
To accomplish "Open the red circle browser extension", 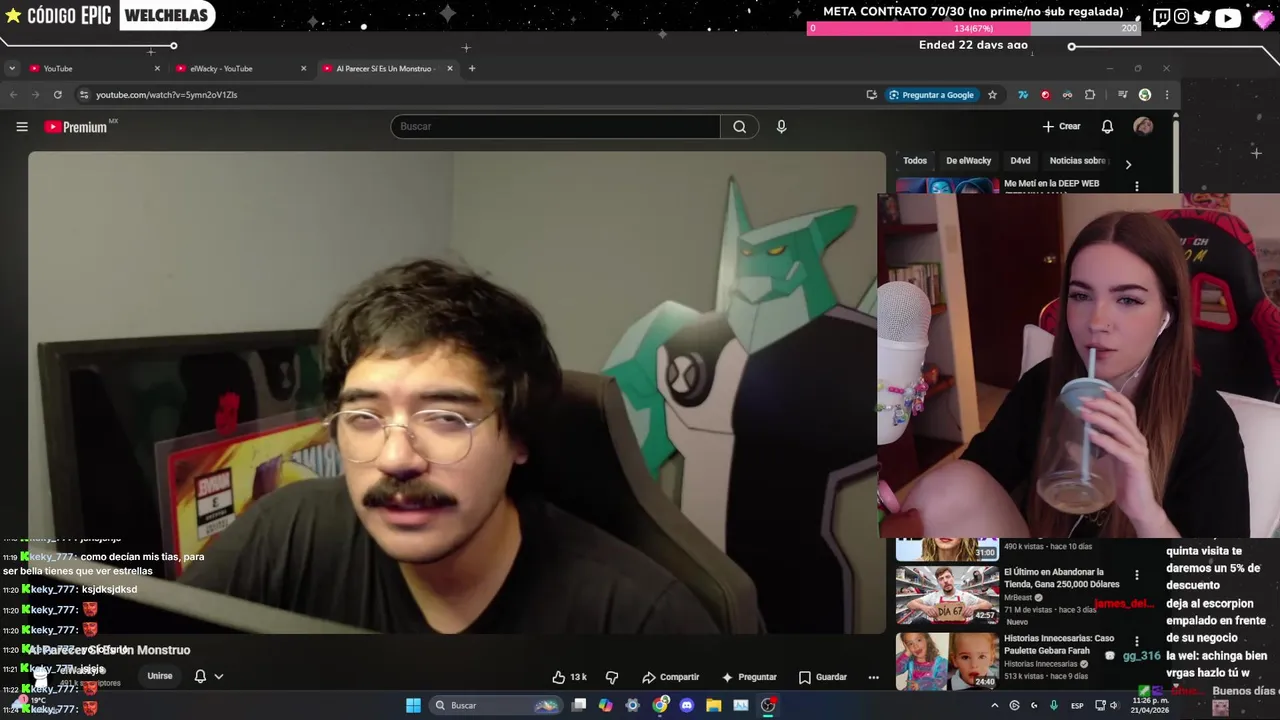I will 1045,95.
